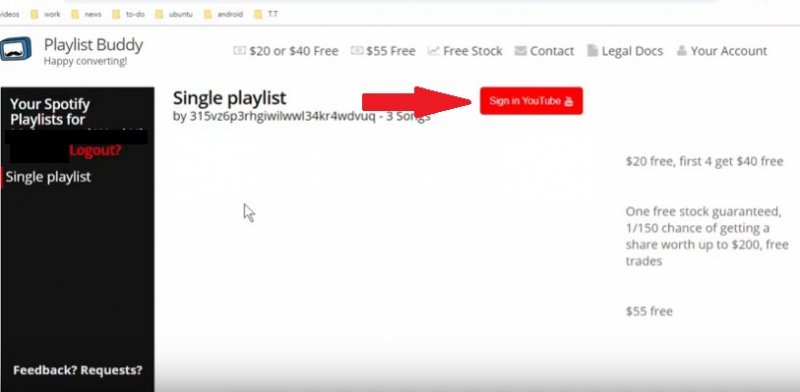Click the 'Single playlist' main heading
800x392 pixels.
(230, 97)
